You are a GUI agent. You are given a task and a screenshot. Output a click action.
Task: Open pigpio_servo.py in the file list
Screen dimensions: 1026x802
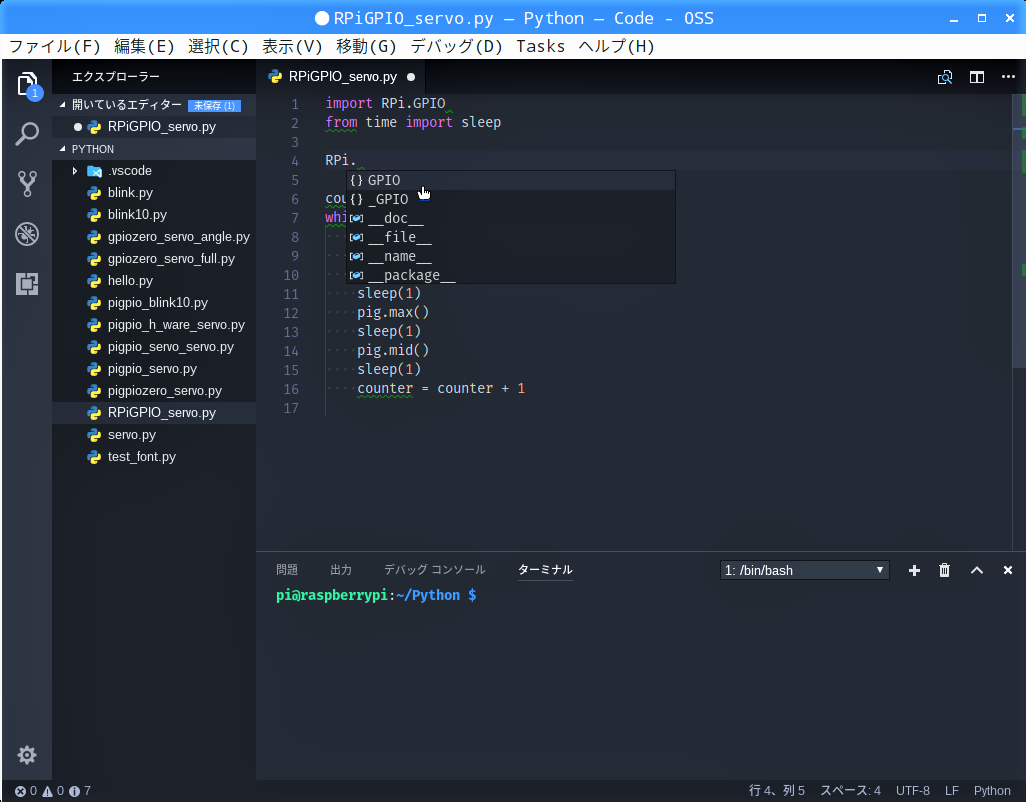(x=152, y=369)
